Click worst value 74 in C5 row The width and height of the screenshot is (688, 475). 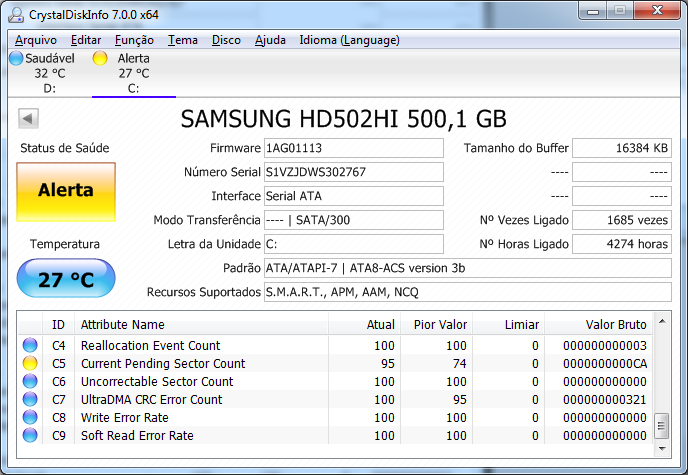coord(460,364)
